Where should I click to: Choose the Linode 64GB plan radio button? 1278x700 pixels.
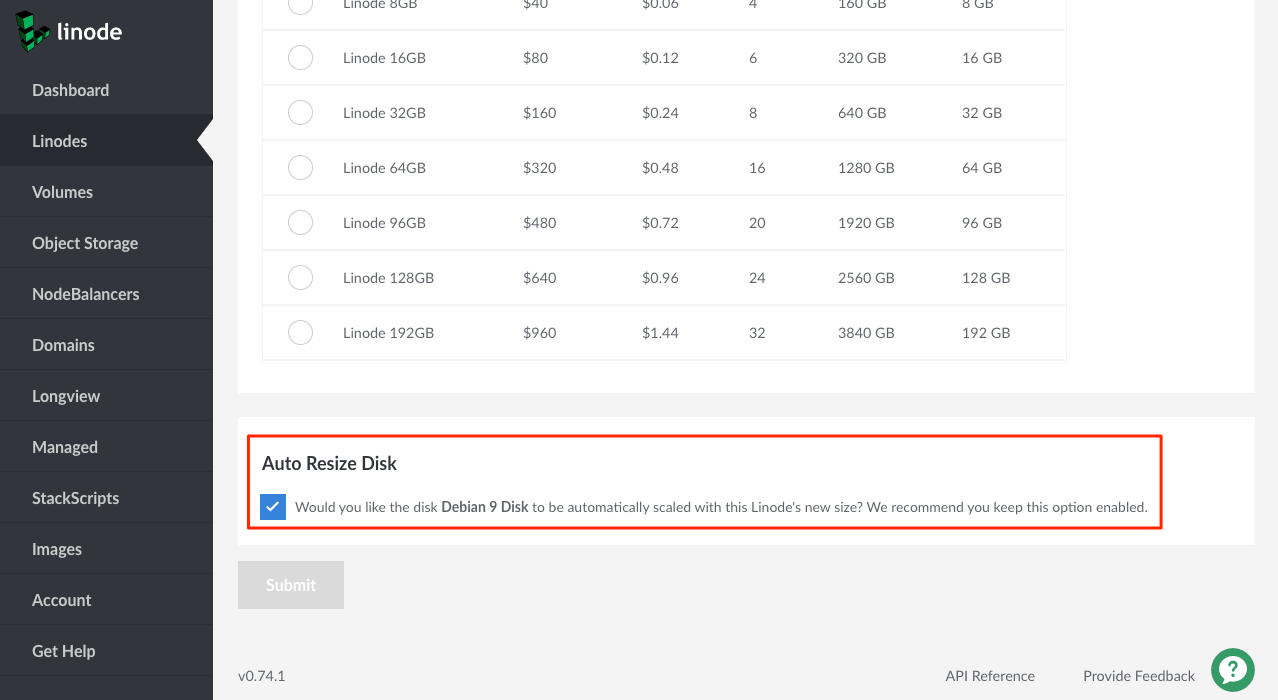tap(300, 168)
